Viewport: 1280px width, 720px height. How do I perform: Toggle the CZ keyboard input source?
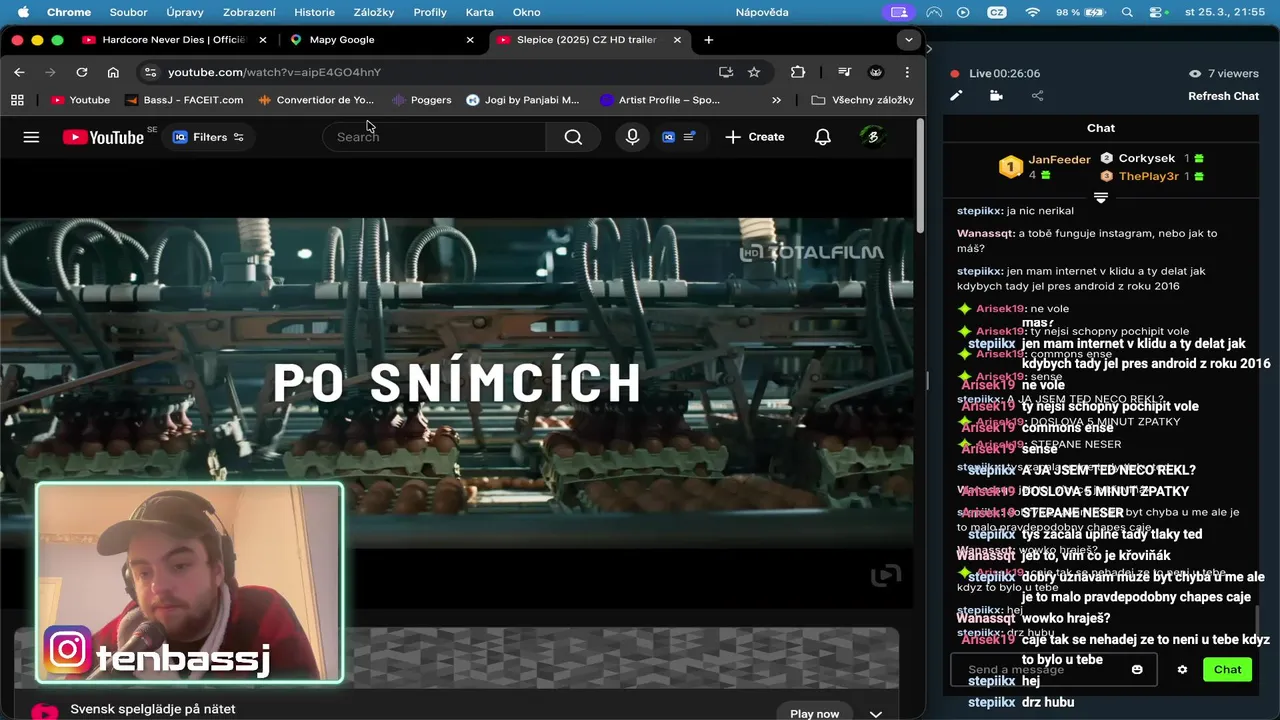pyautogui.click(x=997, y=12)
